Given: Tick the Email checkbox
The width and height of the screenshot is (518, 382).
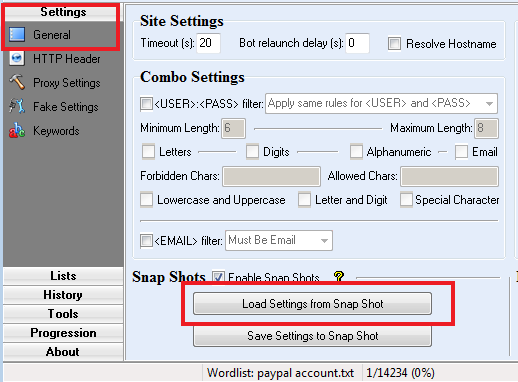Looking at the screenshot, I should tap(461, 152).
